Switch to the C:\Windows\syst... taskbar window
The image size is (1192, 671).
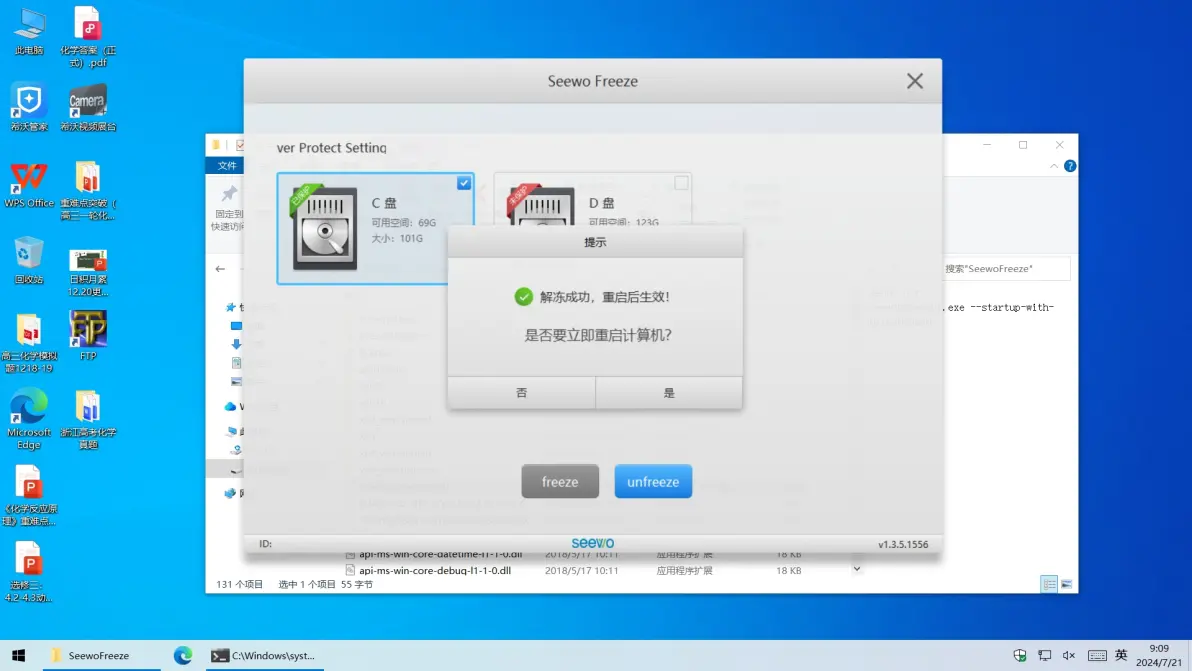[262, 655]
